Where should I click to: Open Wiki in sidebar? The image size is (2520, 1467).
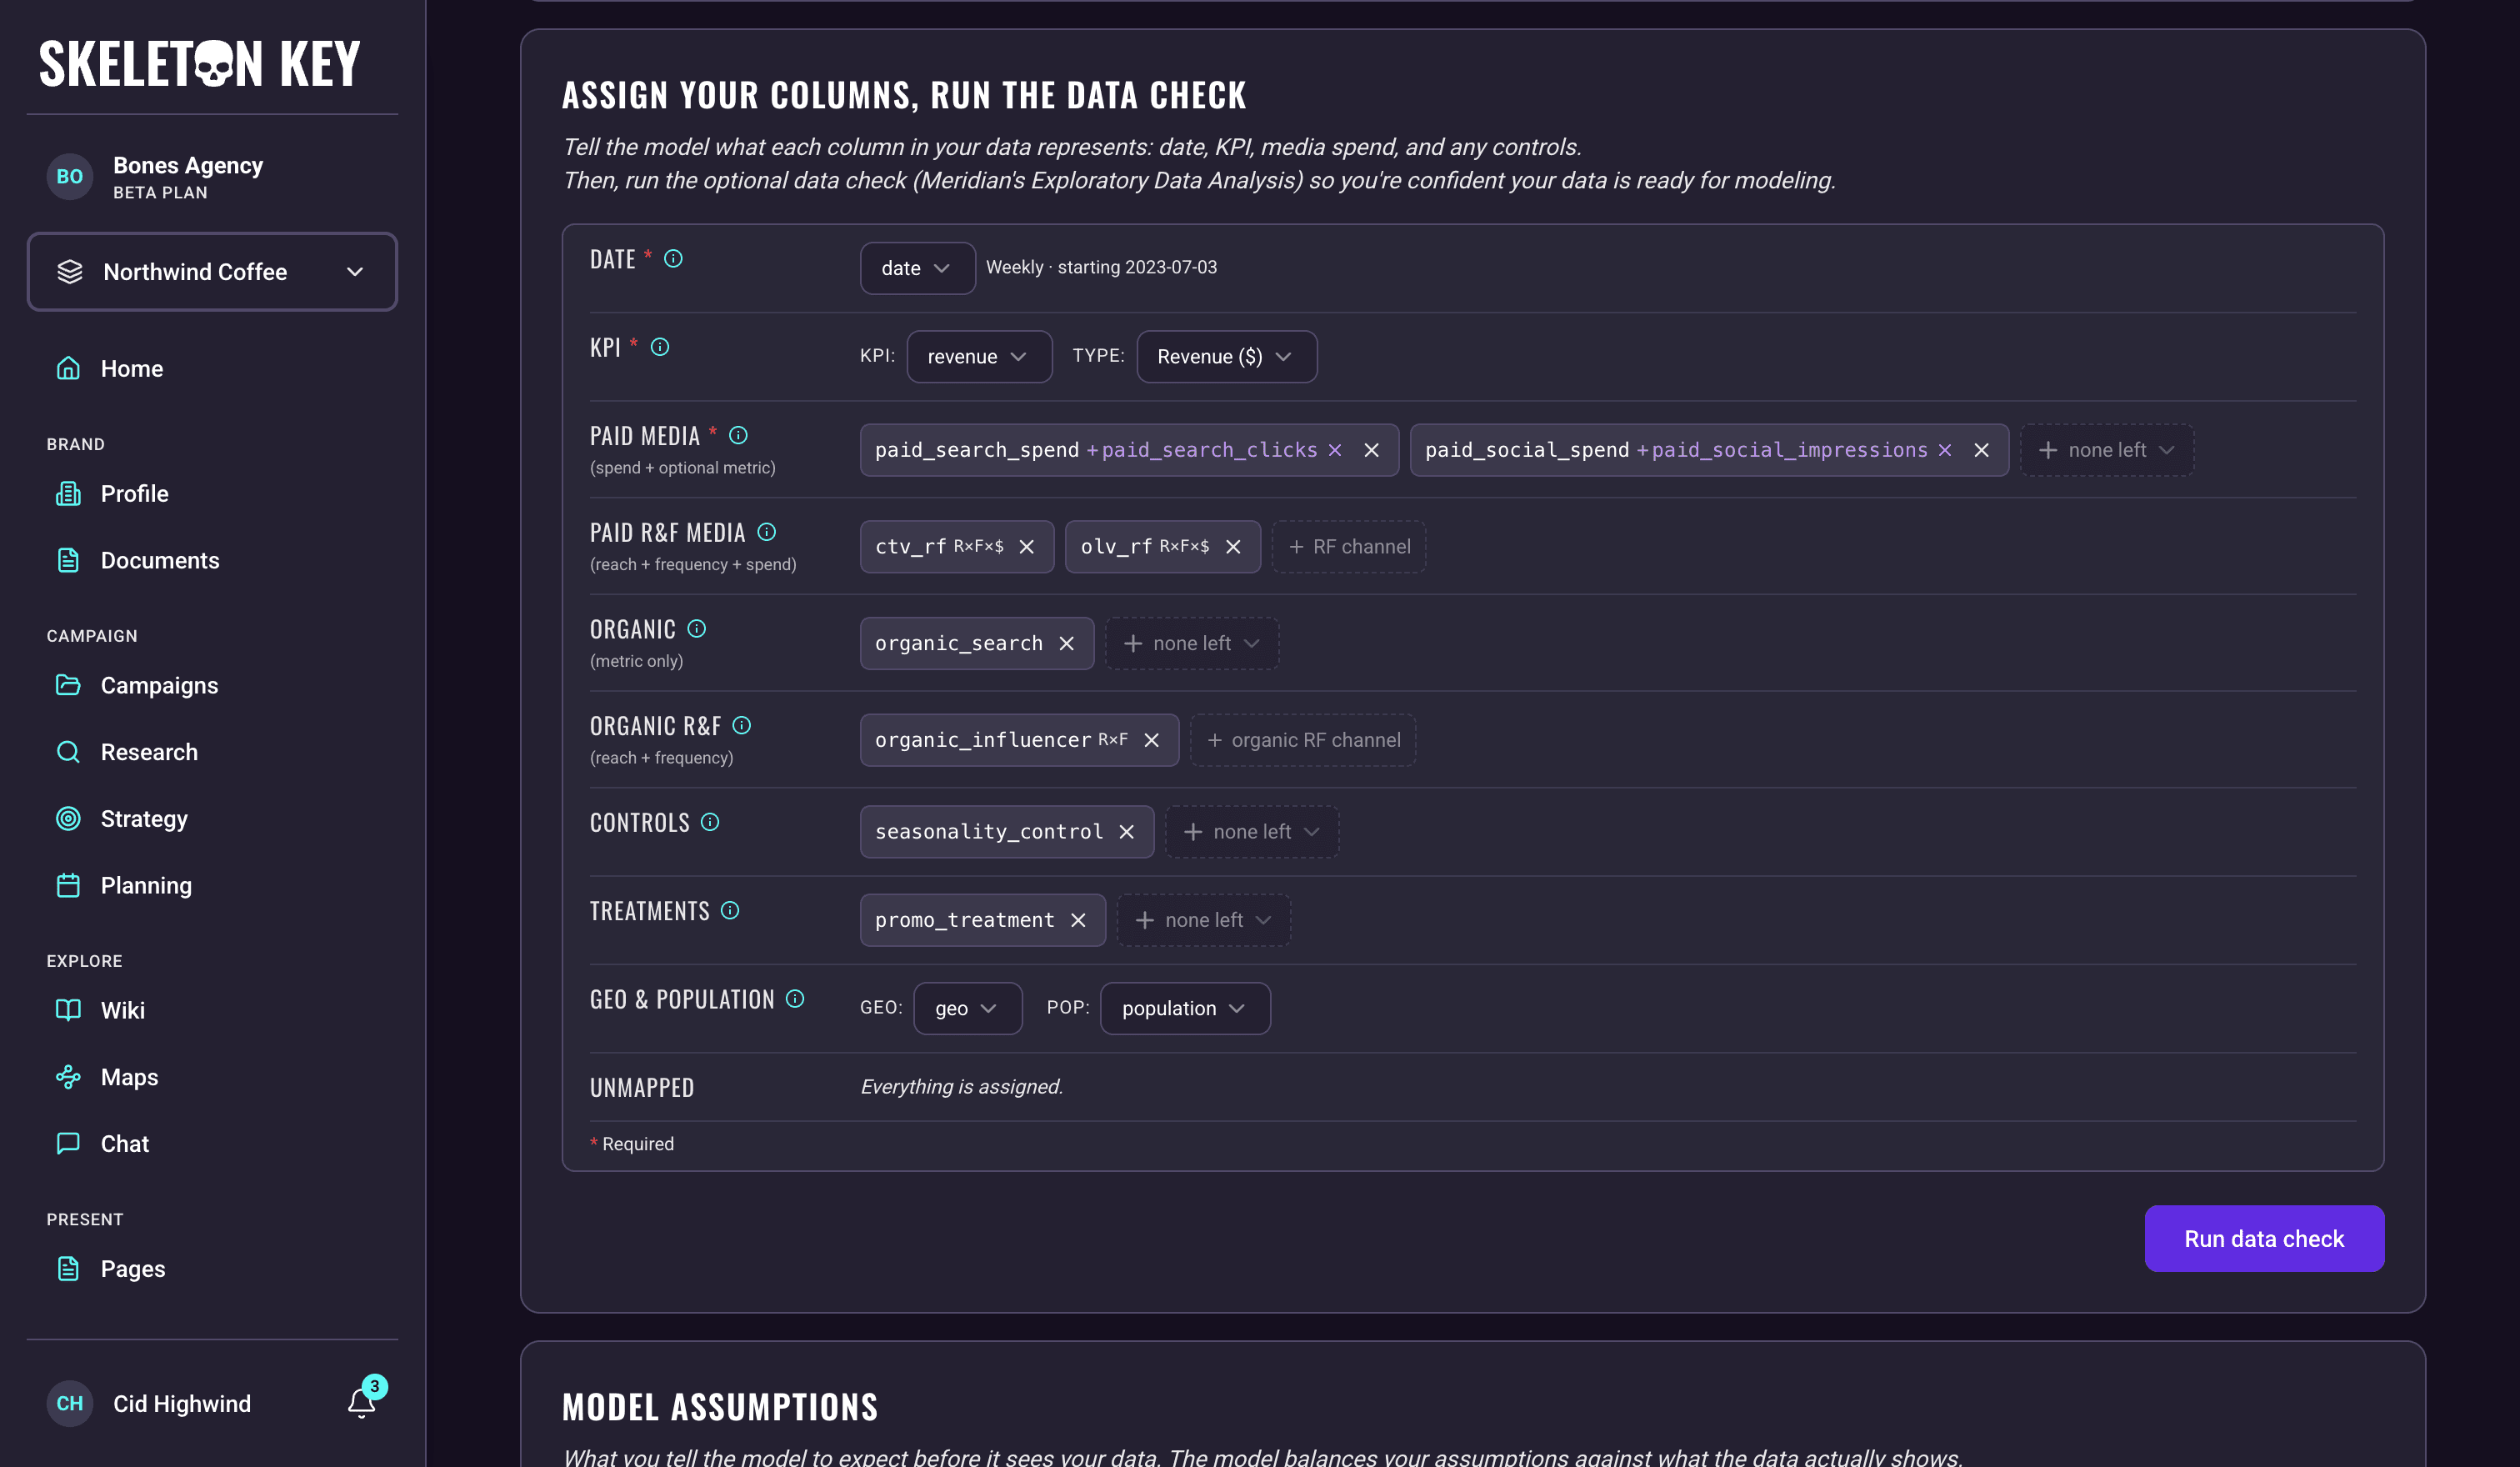point(122,1010)
